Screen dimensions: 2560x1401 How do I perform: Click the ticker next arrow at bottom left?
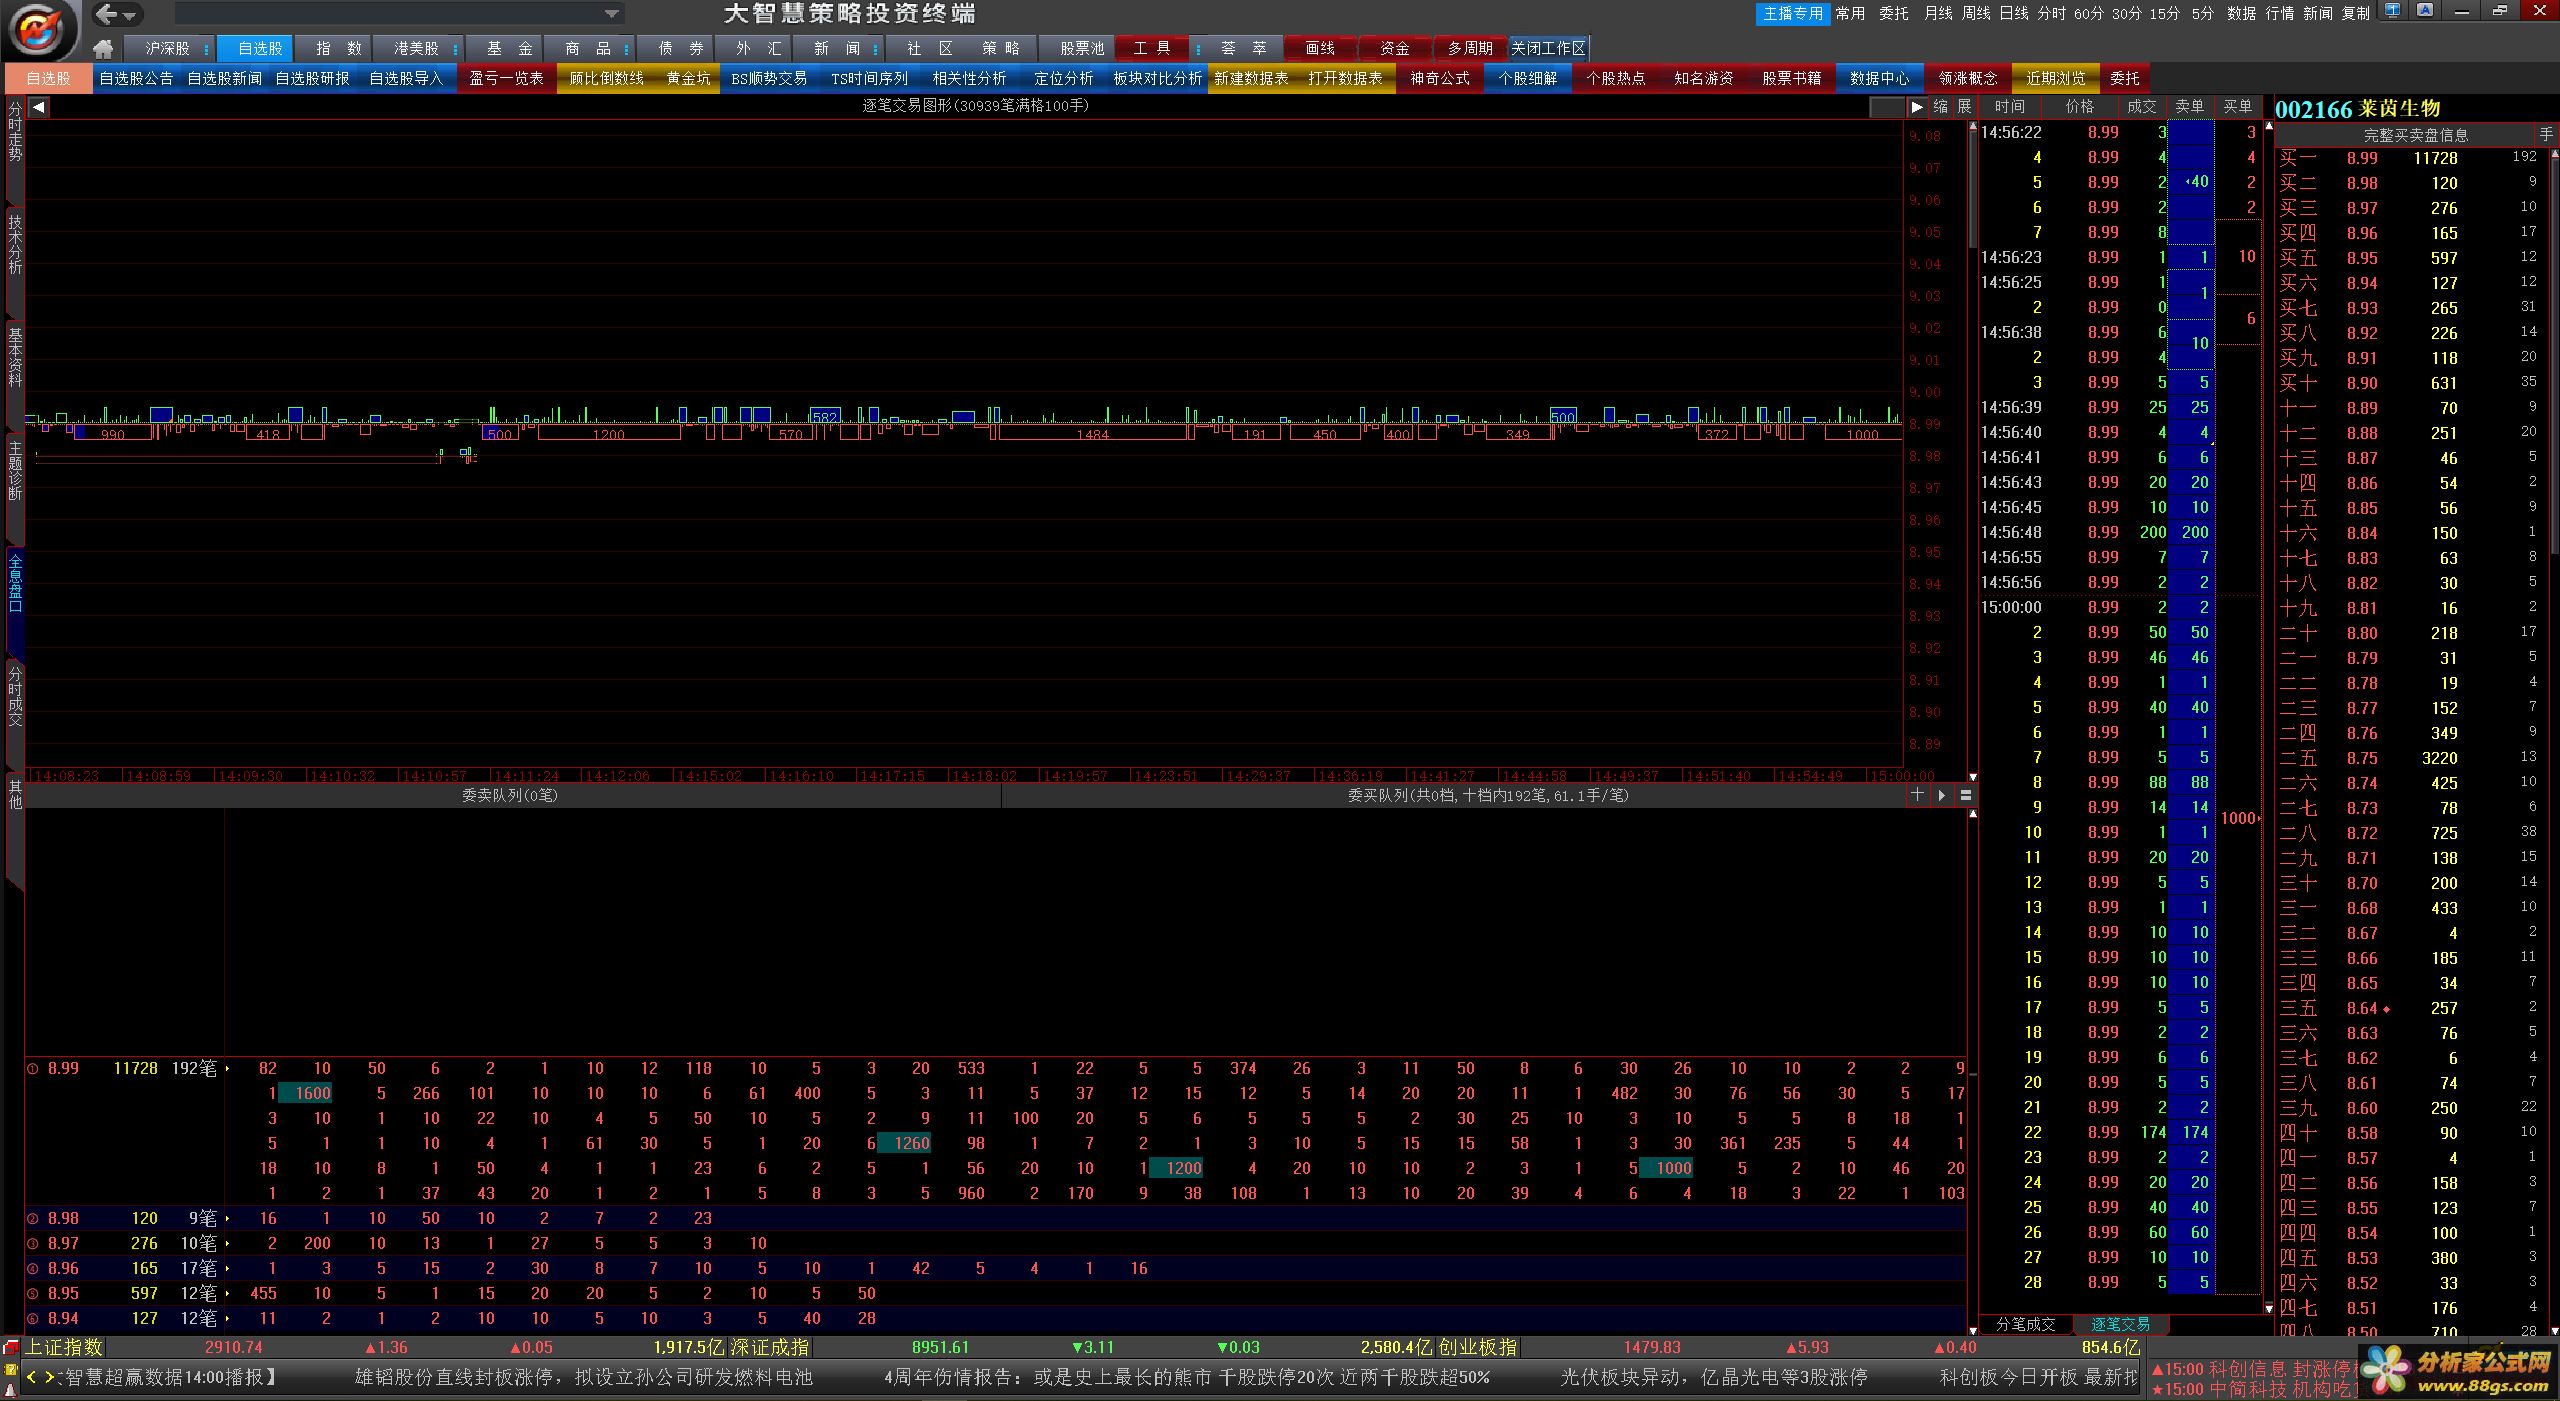click(x=49, y=1378)
